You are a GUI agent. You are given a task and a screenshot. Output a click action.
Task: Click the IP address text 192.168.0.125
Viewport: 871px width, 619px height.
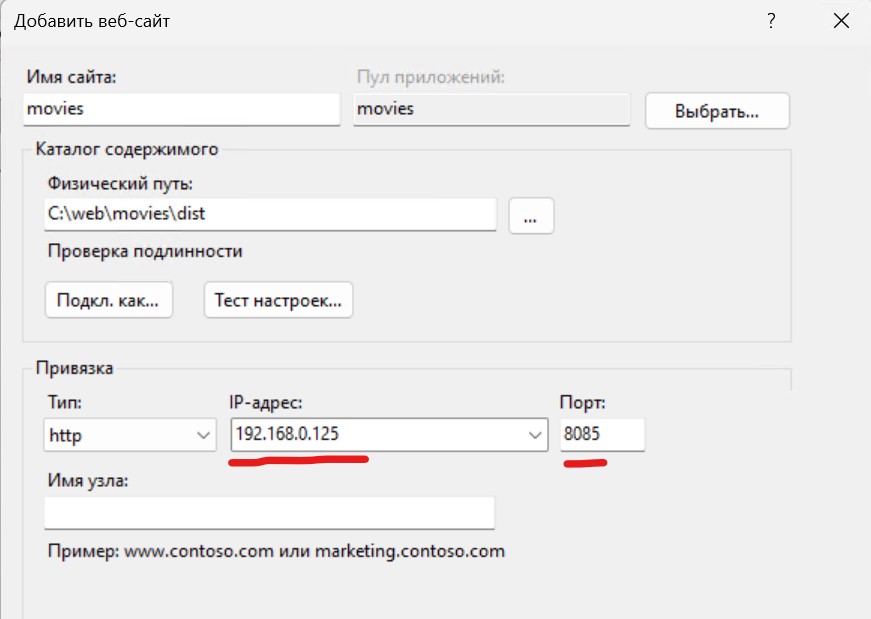pos(293,435)
